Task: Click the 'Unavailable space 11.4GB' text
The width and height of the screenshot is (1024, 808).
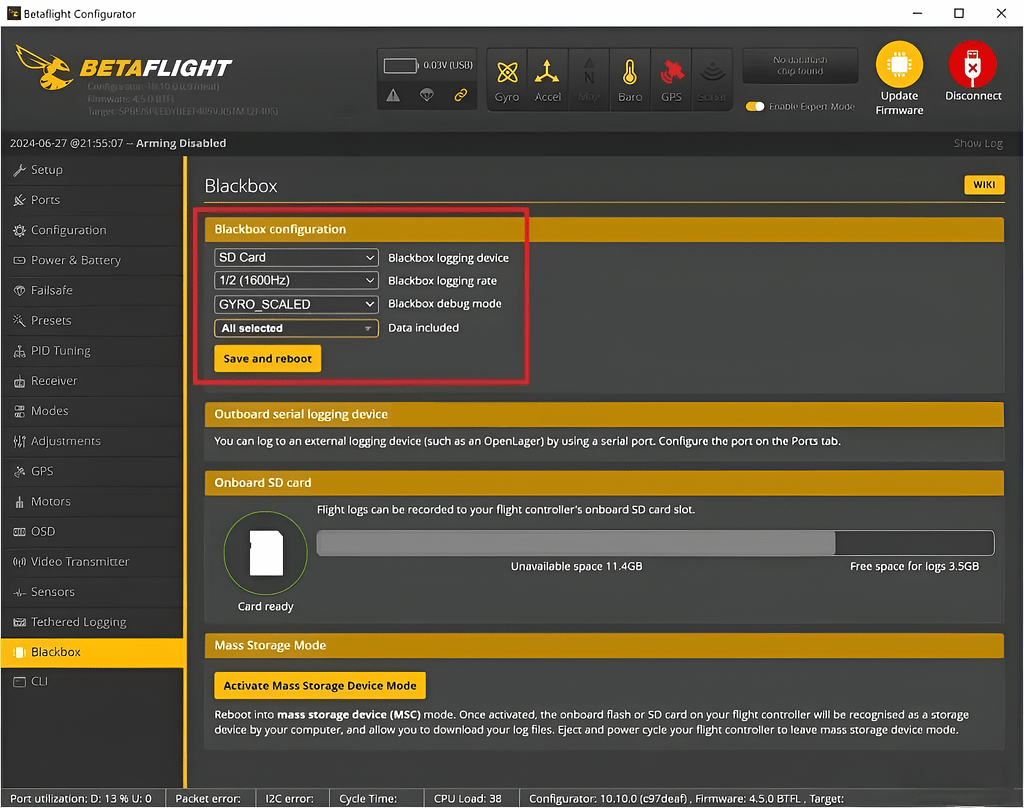Action: 577,566
